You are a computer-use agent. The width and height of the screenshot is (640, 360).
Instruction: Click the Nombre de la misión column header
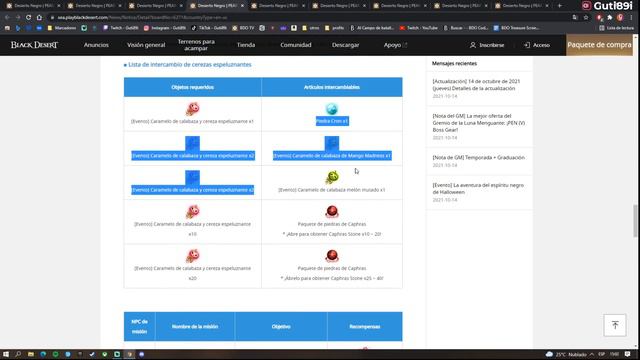click(195, 327)
